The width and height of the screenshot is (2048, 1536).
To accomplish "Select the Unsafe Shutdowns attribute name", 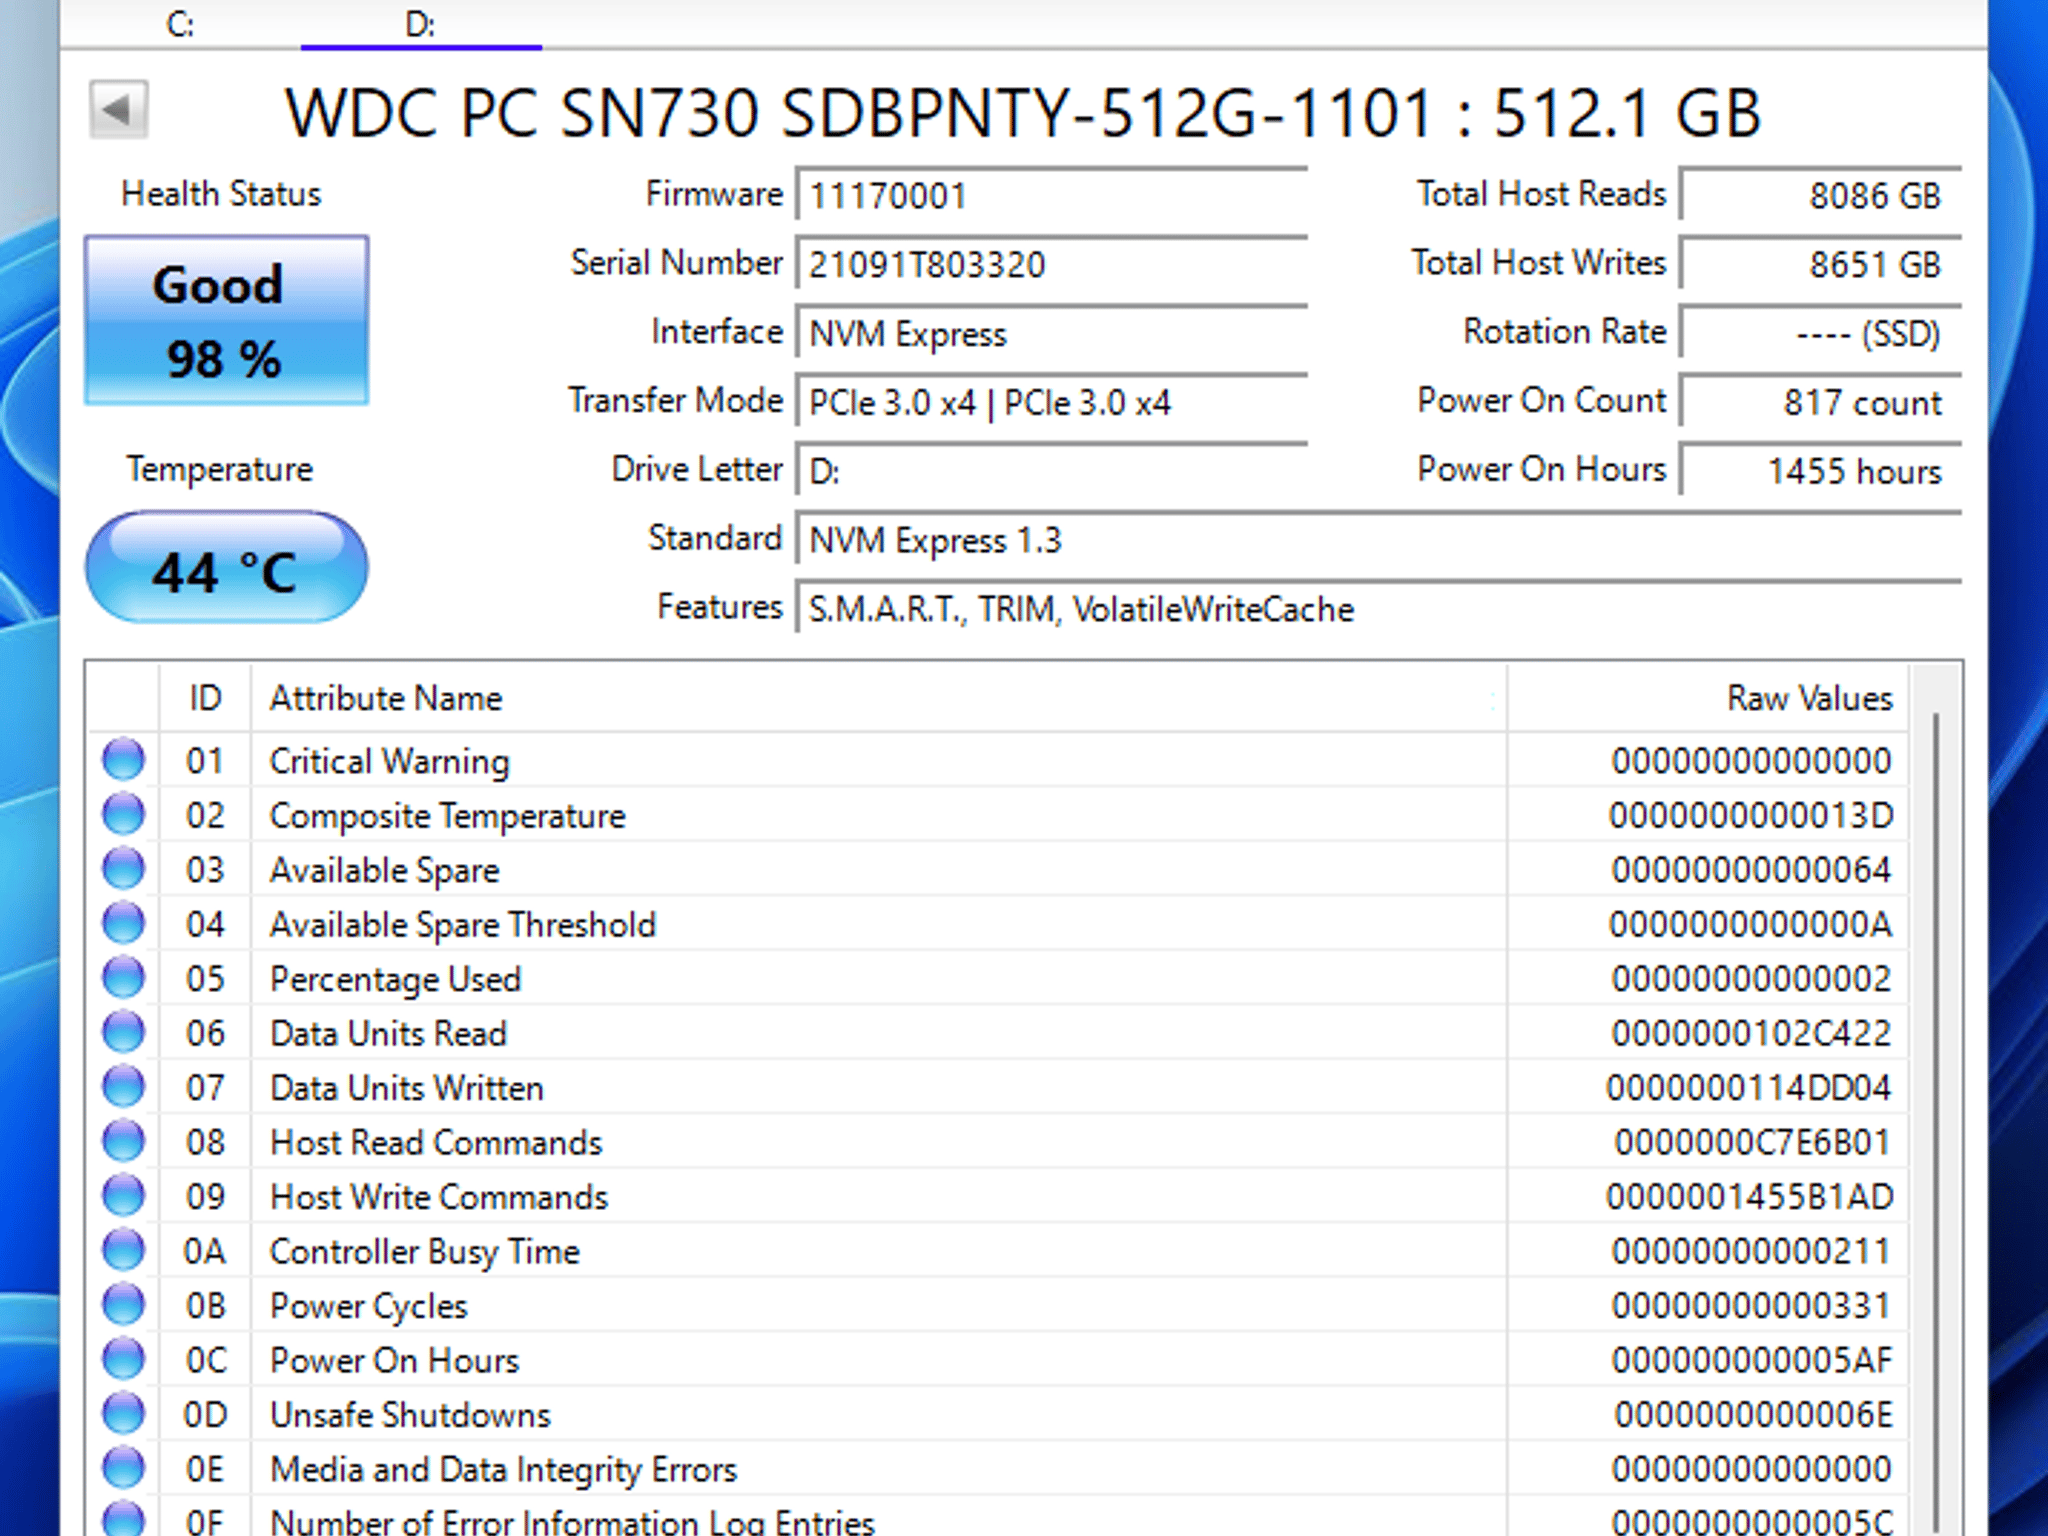I will click(411, 1415).
